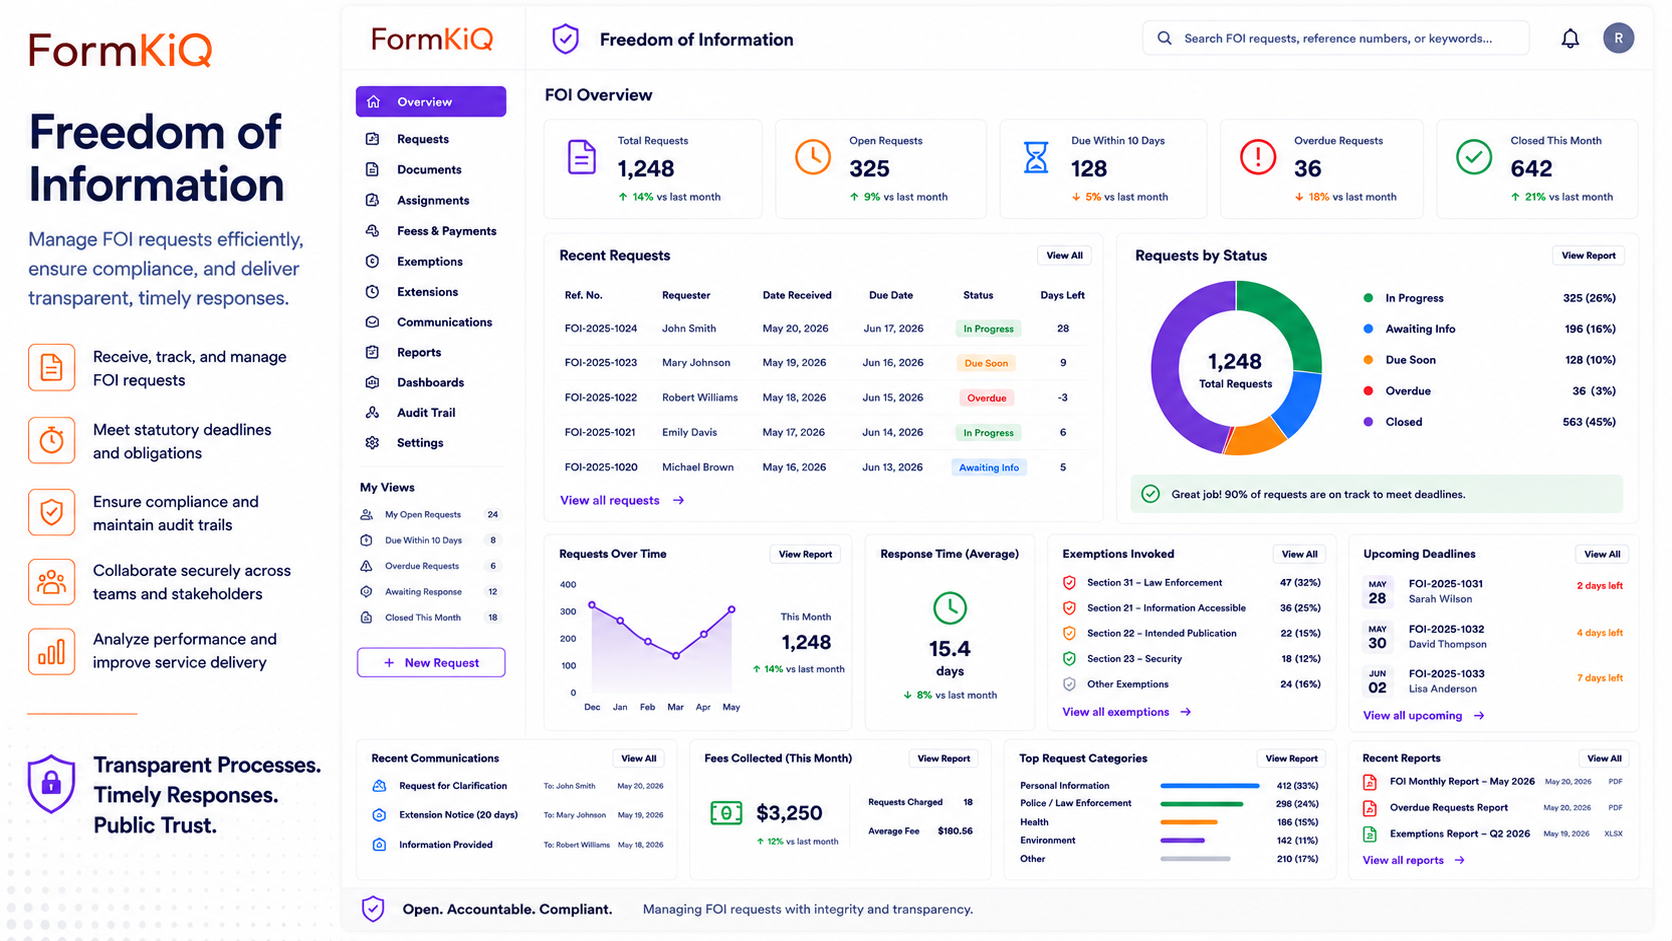
Task: Click FOI Monthly Report PDF icon
Action: (1370, 782)
